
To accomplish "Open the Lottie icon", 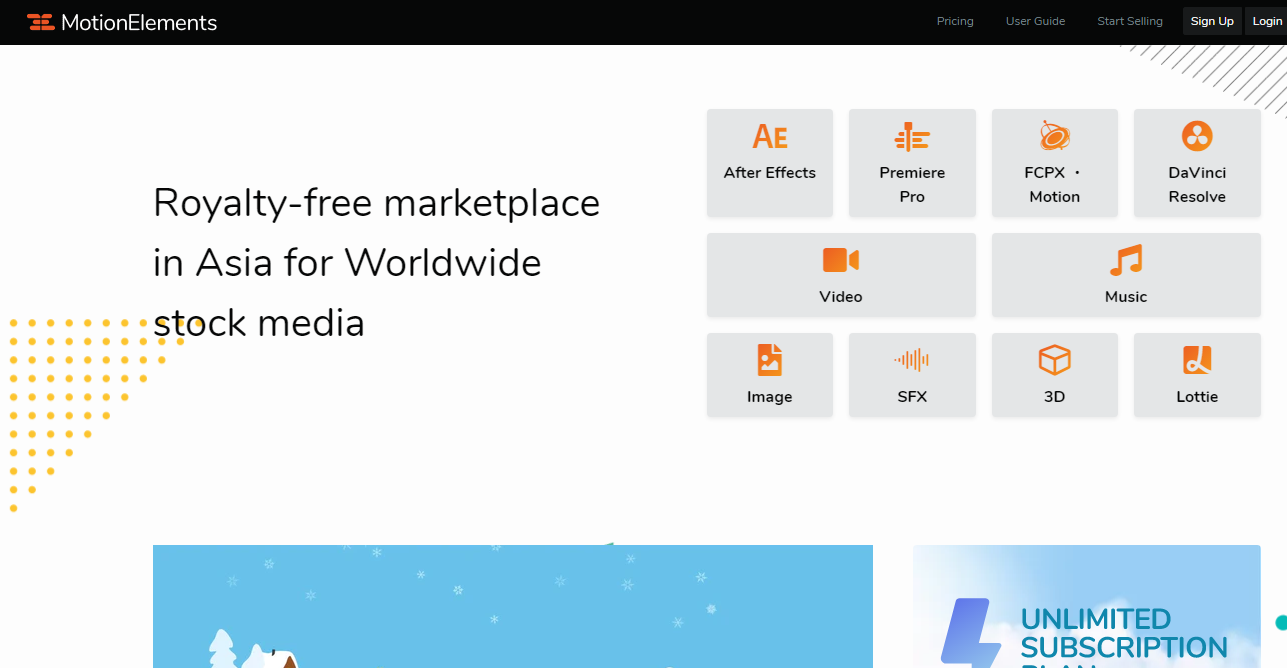I will click(x=1197, y=360).
